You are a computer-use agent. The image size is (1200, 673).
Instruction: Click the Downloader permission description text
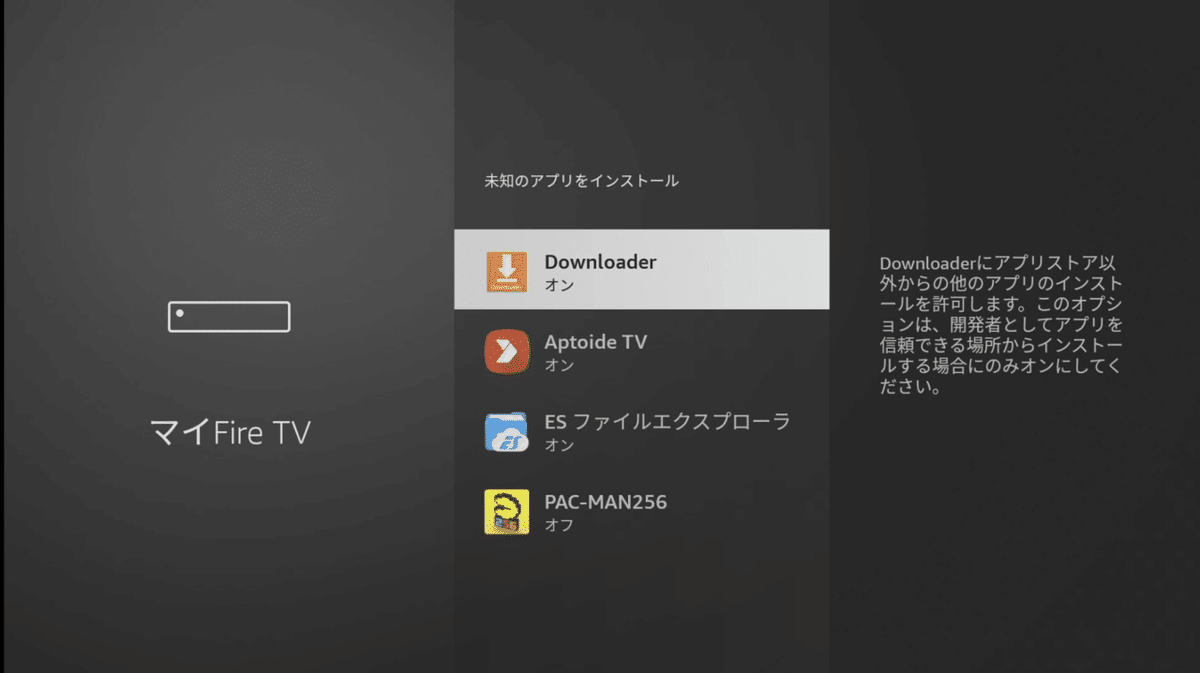coord(1000,326)
